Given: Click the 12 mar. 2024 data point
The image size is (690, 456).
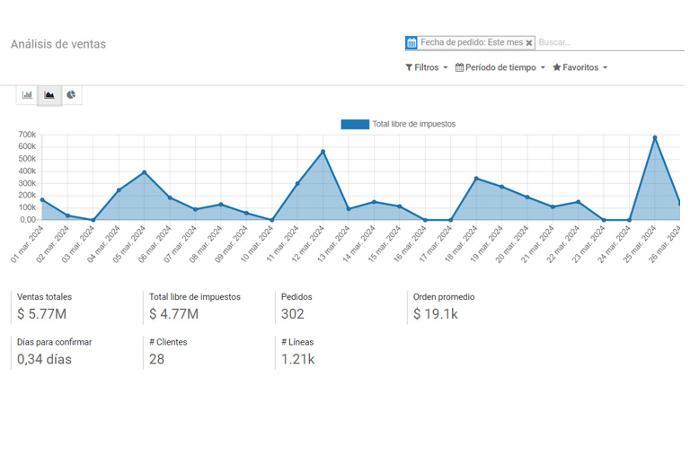Looking at the screenshot, I should pos(322,152).
